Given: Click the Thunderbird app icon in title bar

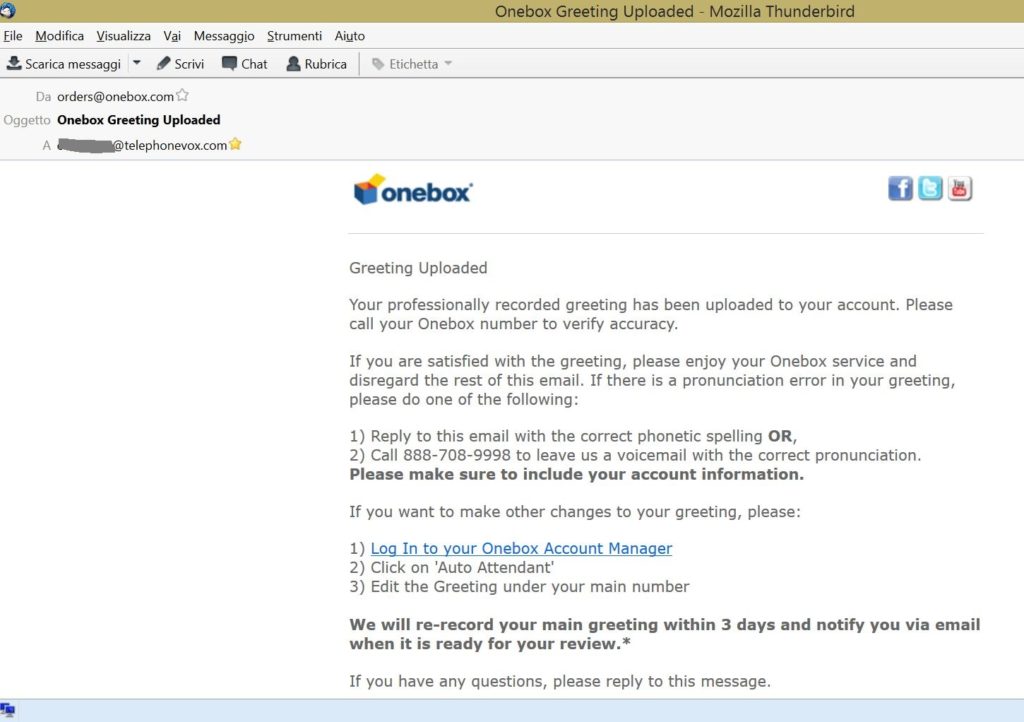Looking at the screenshot, I should click(x=8, y=10).
